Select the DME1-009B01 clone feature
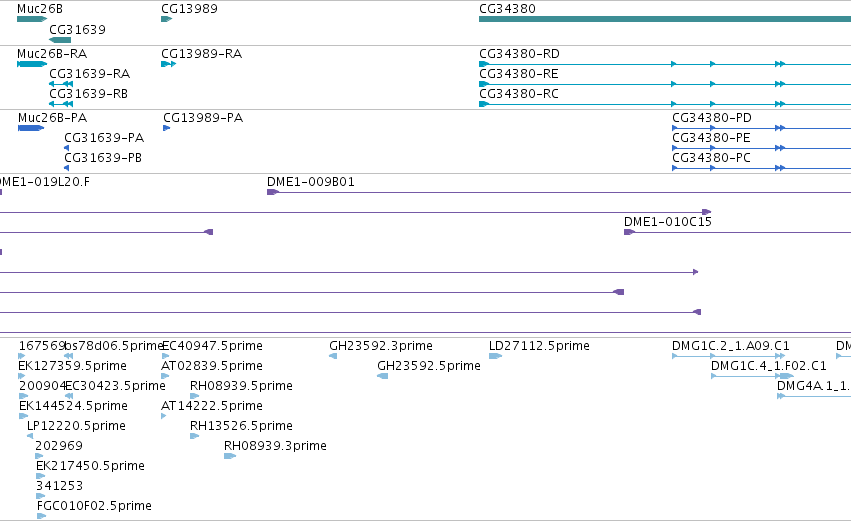This screenshot has height=521, width=851. 559,192
